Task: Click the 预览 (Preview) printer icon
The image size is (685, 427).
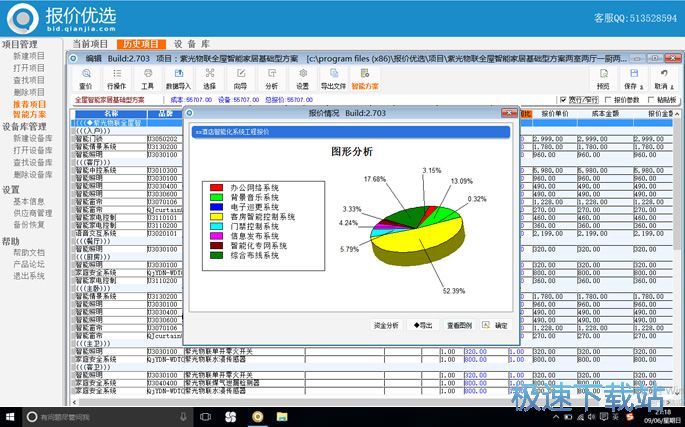Action: 602,78
